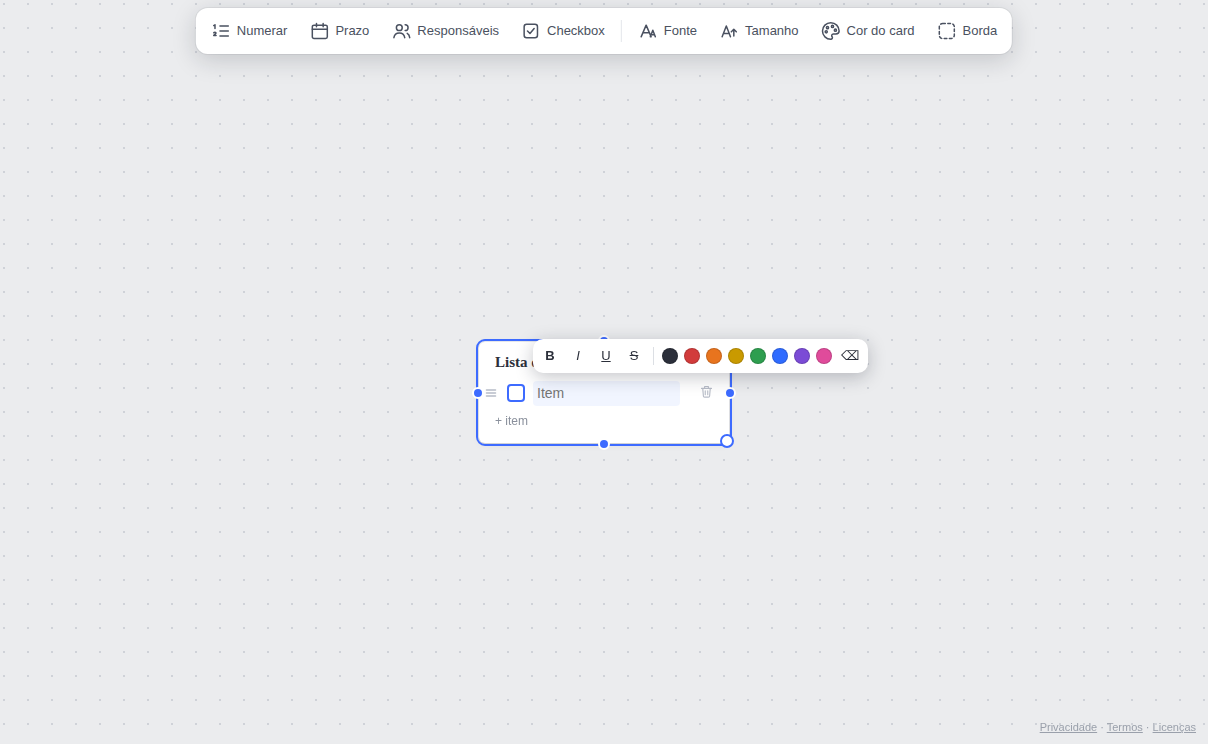
Task: Delete the item using trash icon
Action: (x=707, y=392)
